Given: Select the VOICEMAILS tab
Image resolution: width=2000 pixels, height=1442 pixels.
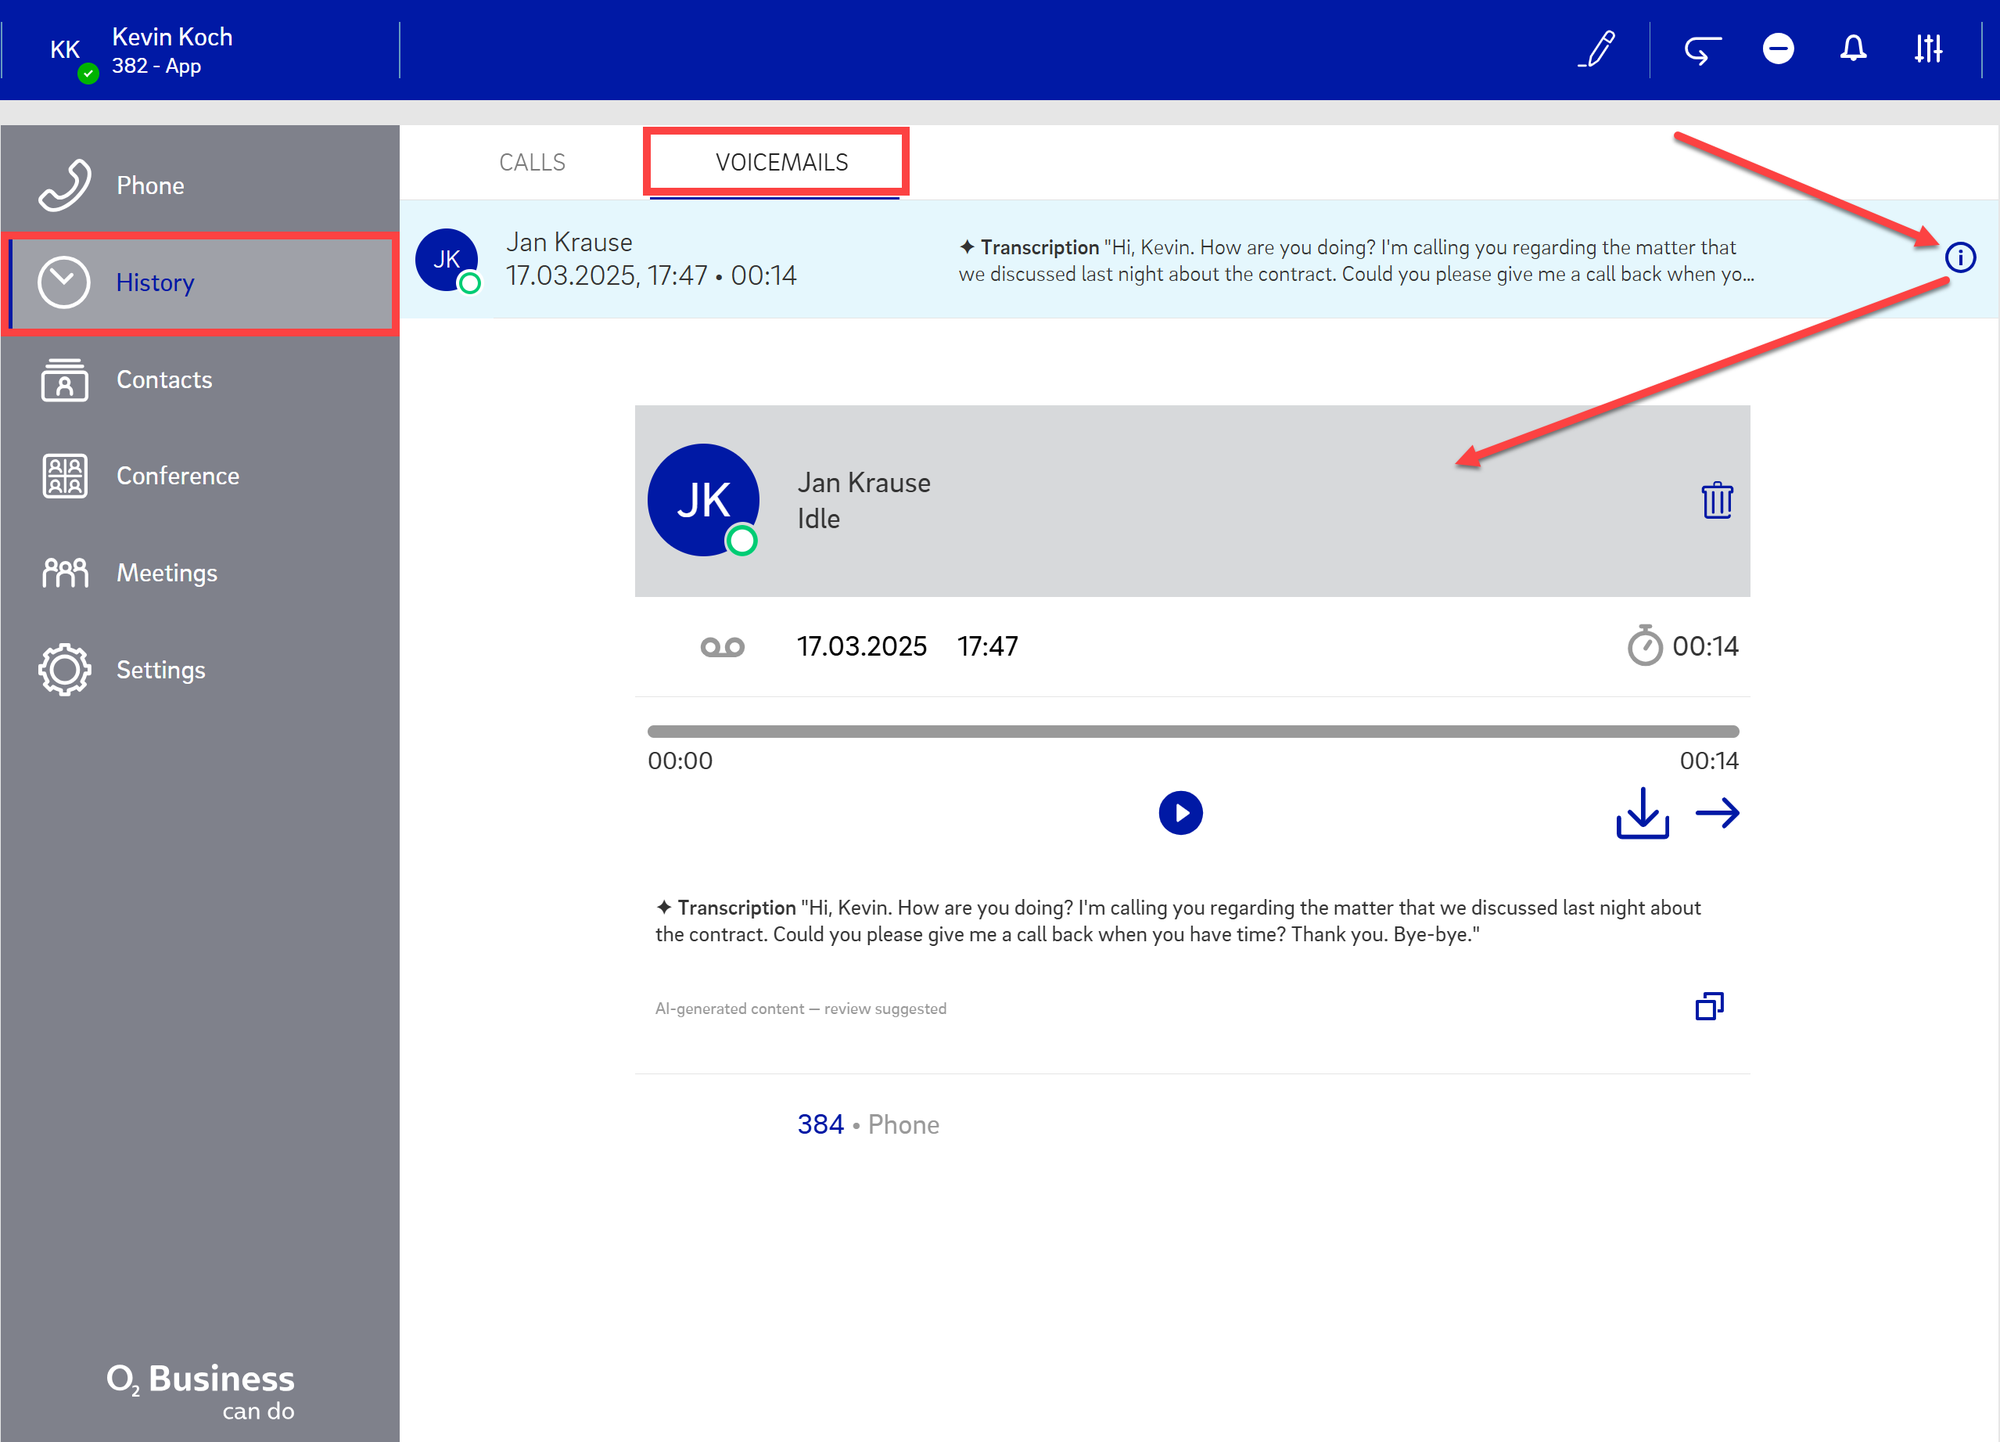Looking at the screenshot, I should pyautogui.click(x=781, y=162).
